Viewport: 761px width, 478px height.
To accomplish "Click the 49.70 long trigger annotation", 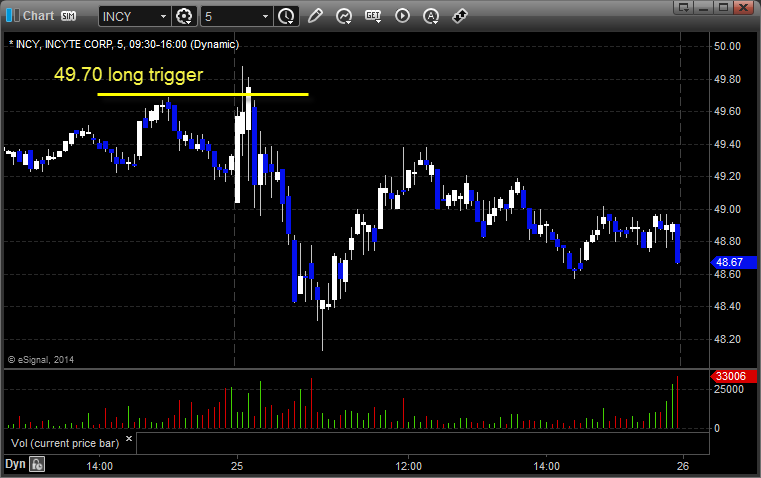I will (129, 75).
